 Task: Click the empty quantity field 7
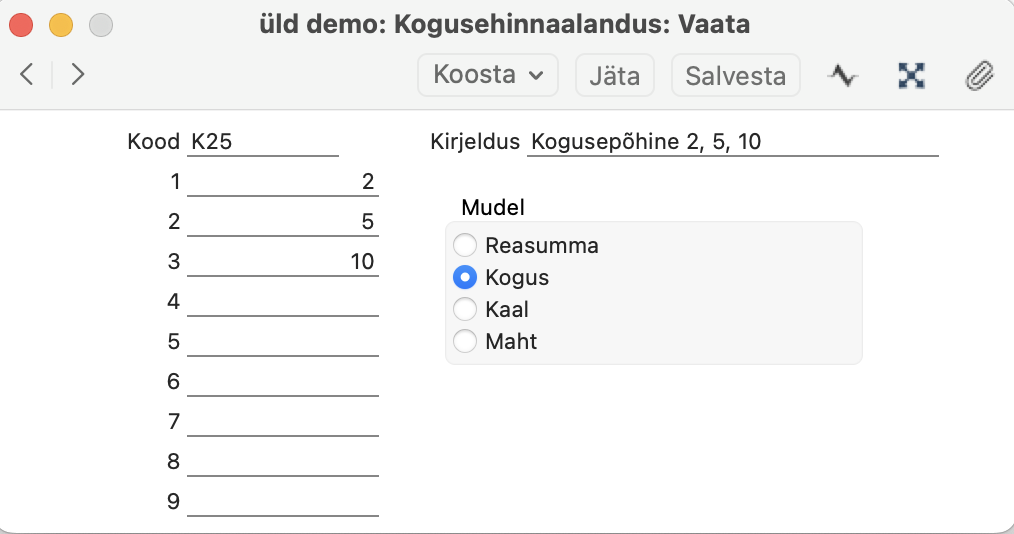pyautogui.click(x=283, y=422)
